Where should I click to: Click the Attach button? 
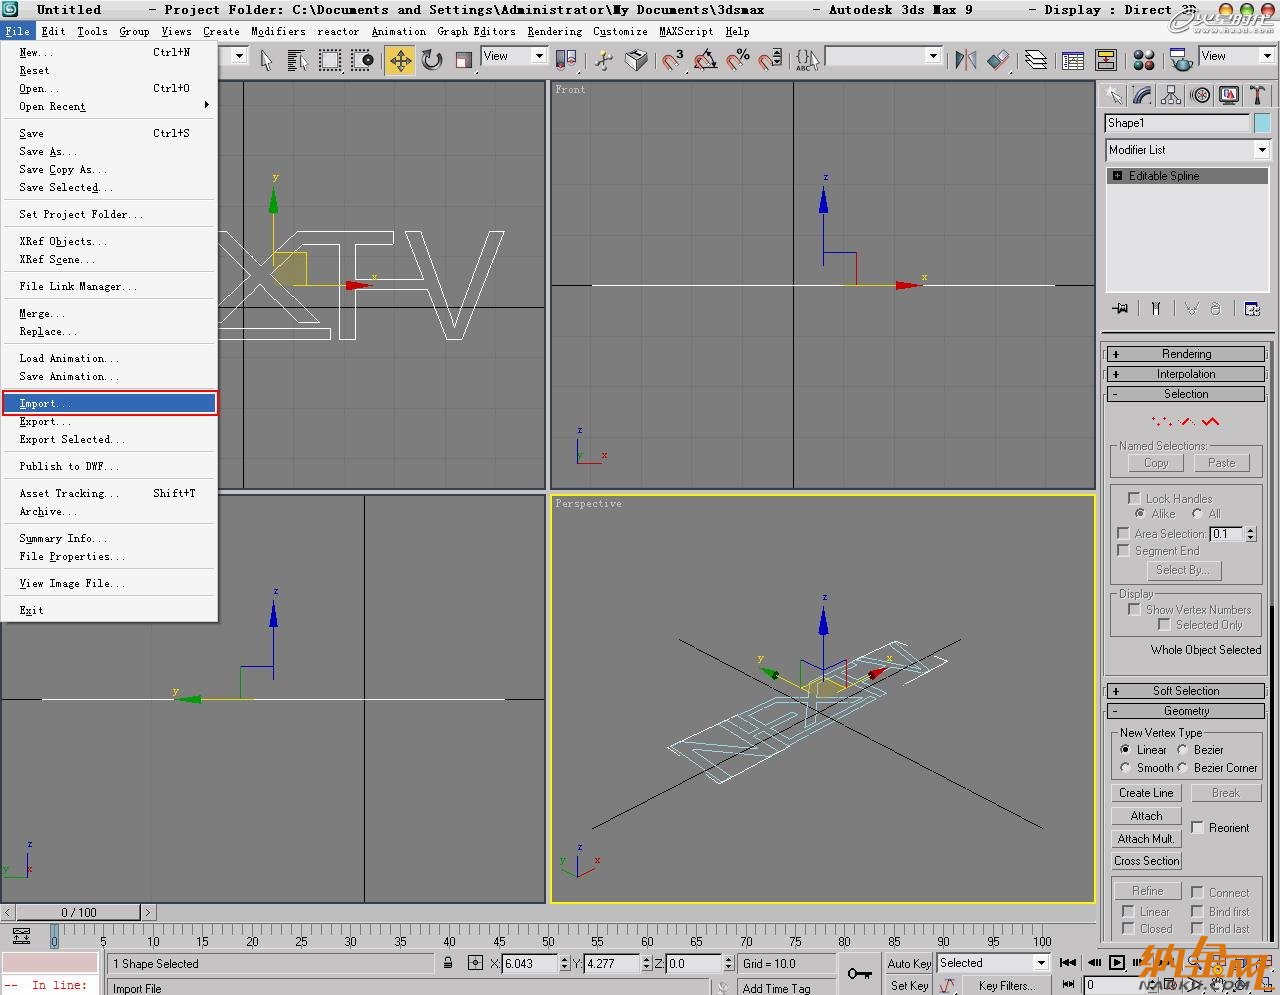[x=1147, y=816]
